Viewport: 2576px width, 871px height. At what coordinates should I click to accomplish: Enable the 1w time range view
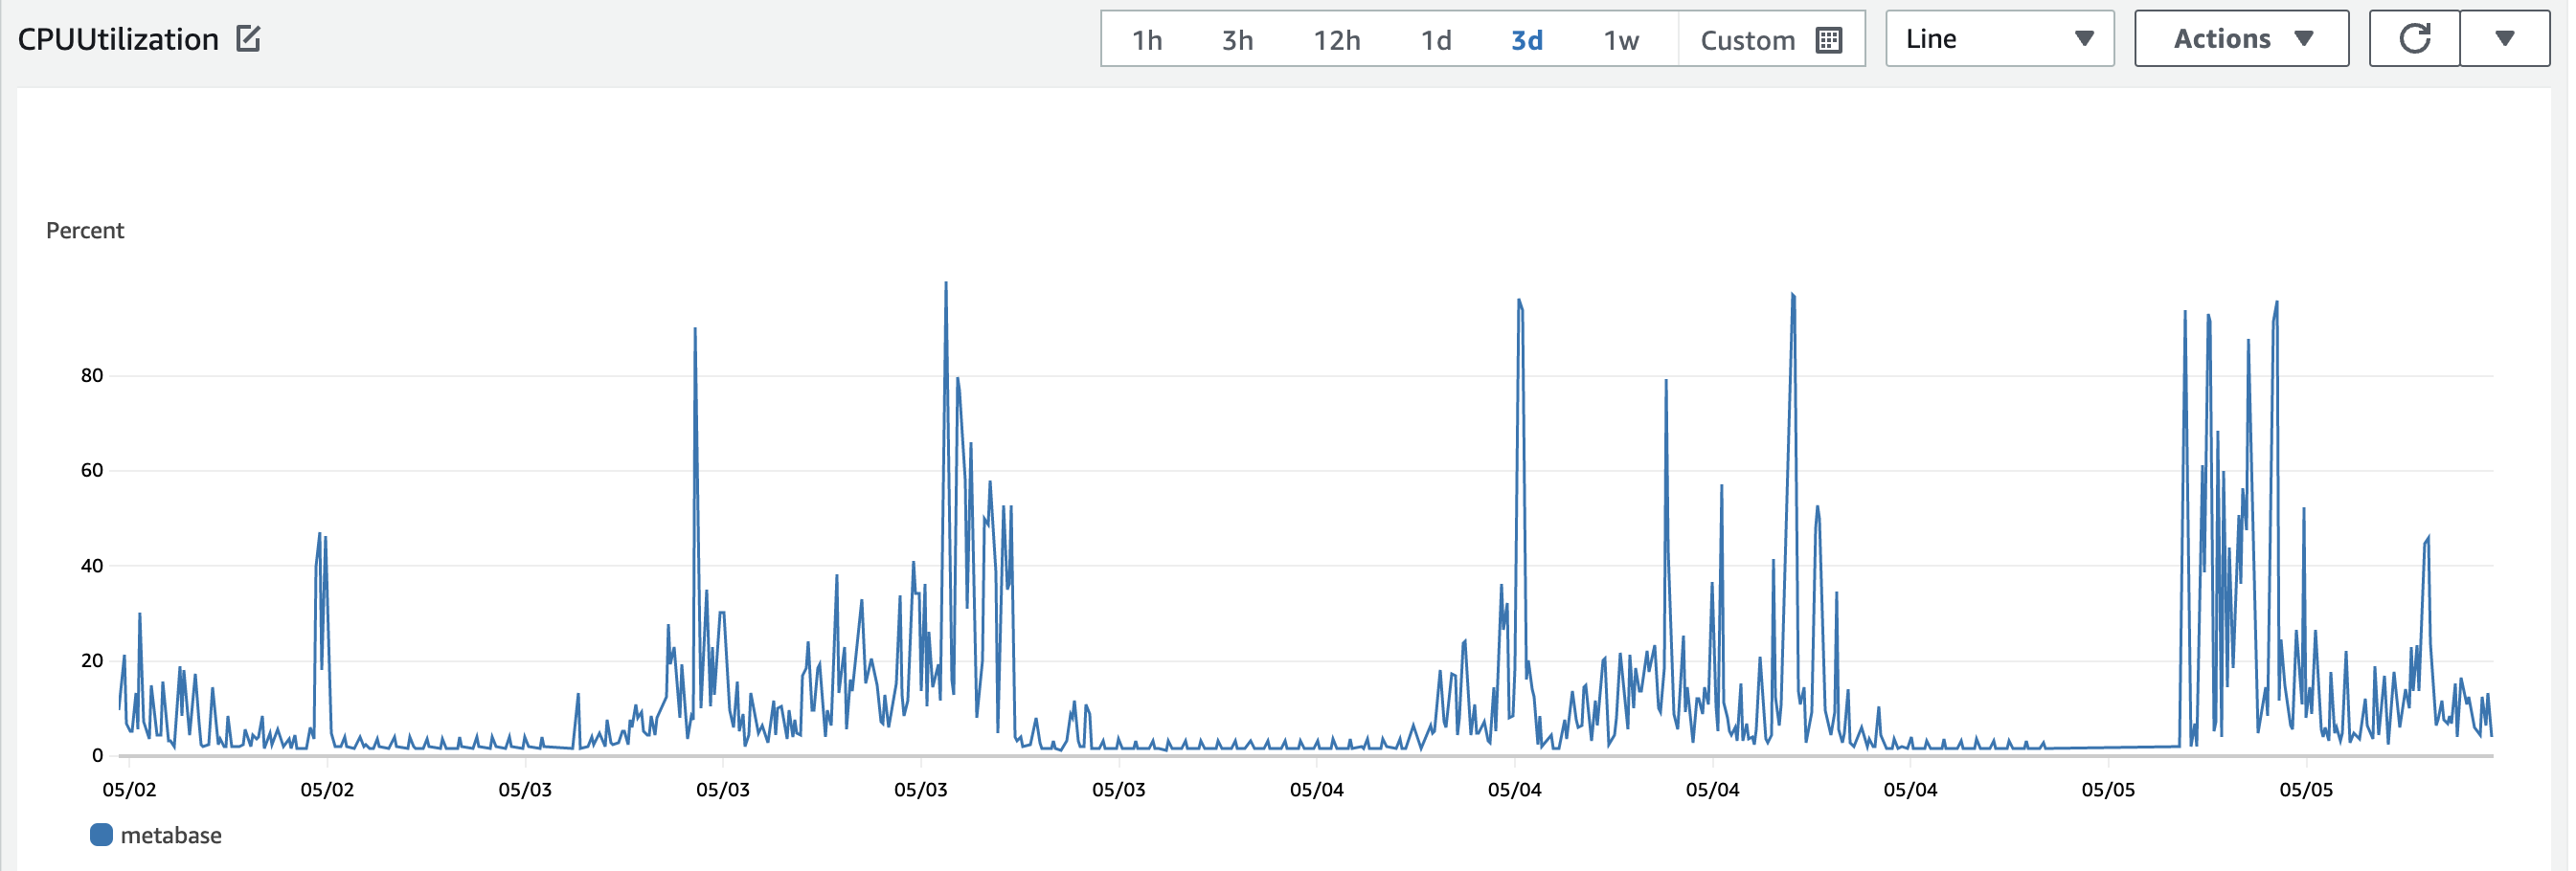(x=1620, y=40)
